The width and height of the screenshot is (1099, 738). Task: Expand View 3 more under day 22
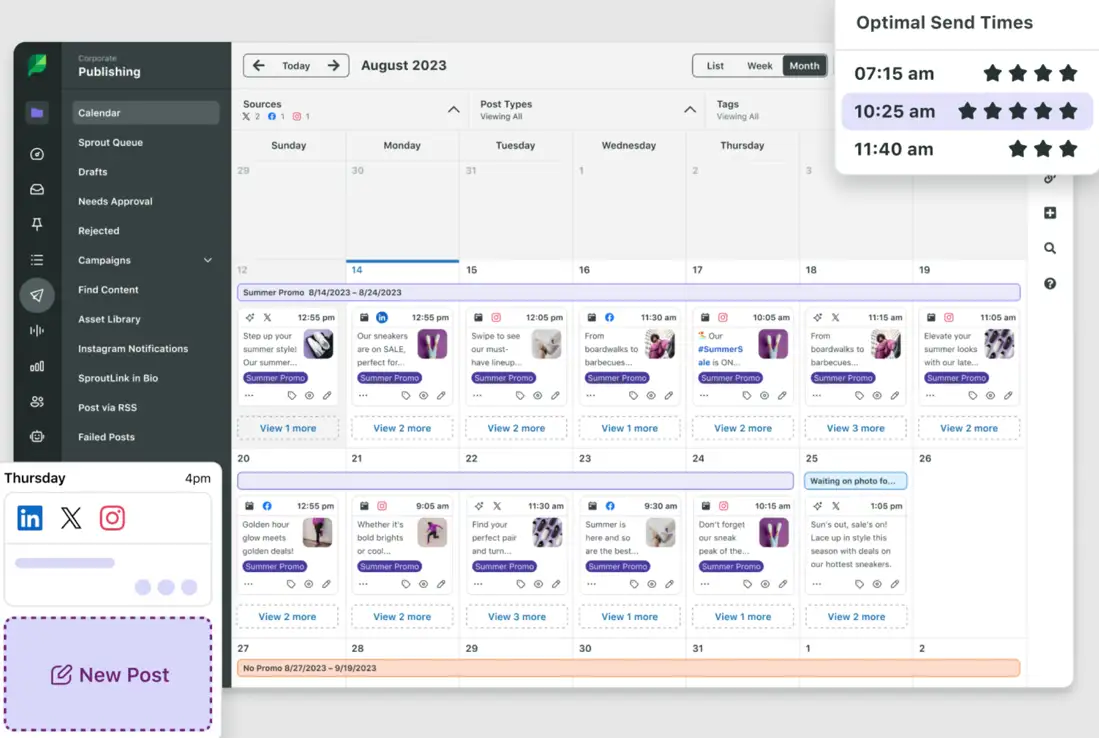[x=517, y=617]
